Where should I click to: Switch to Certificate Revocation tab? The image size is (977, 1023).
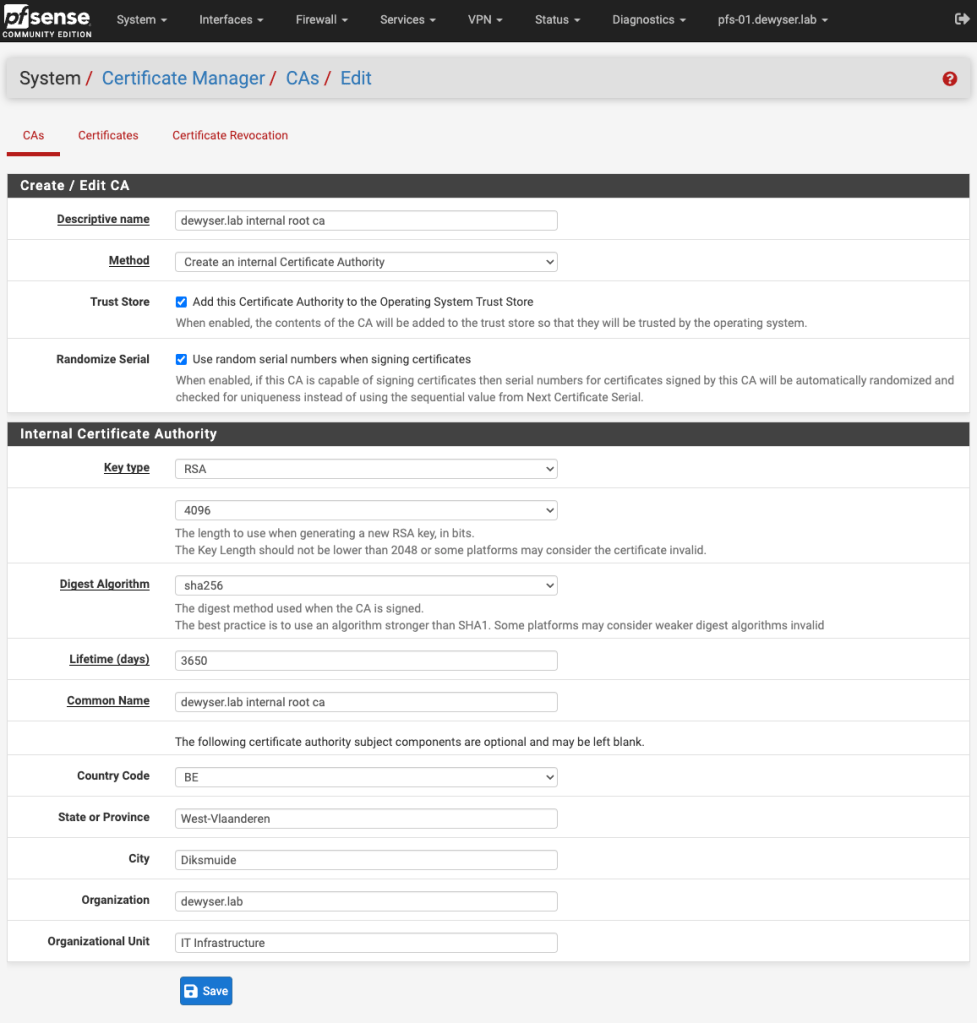(230, 135)
